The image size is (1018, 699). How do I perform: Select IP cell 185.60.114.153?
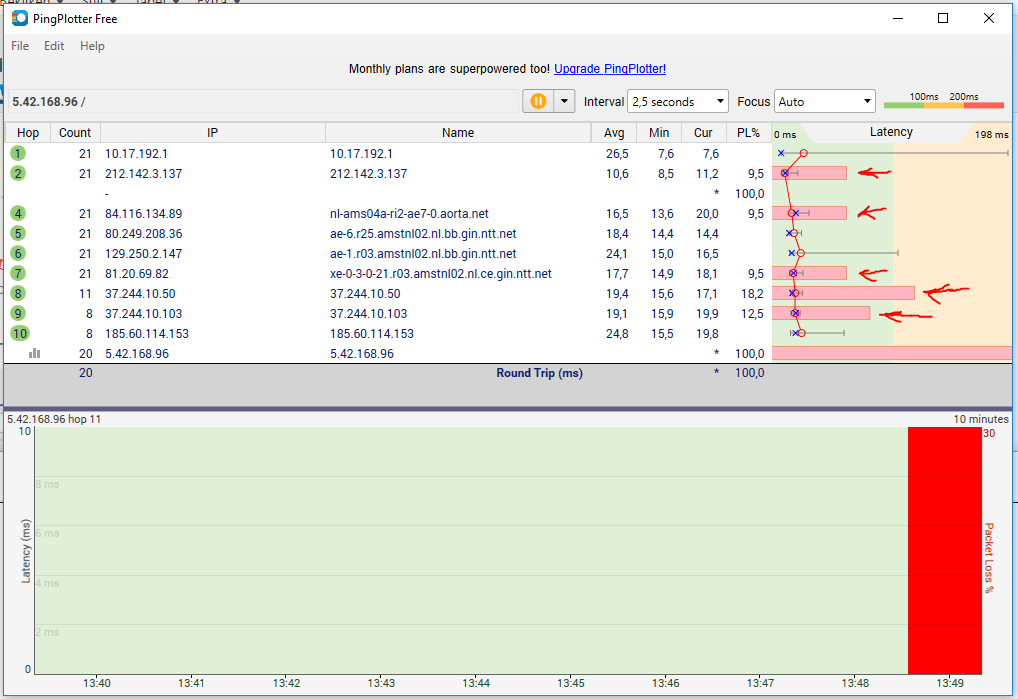147,334
